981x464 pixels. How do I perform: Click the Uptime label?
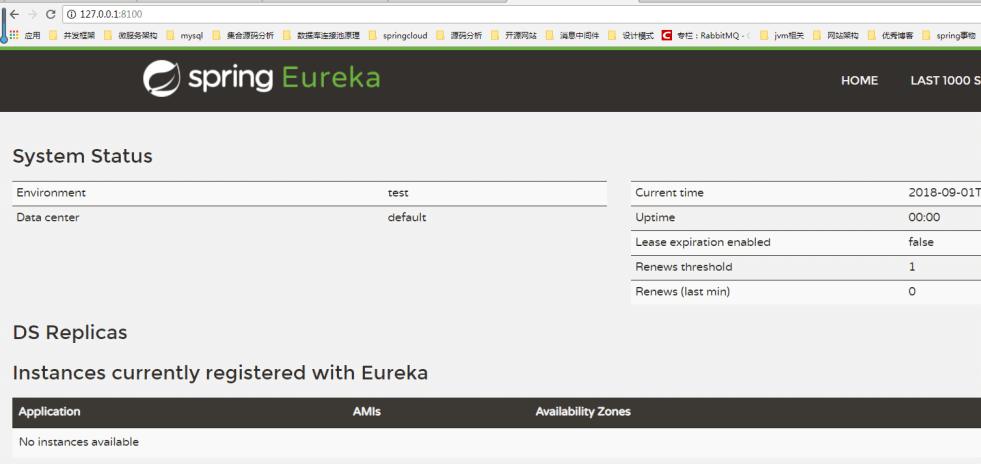coord(655,218)
